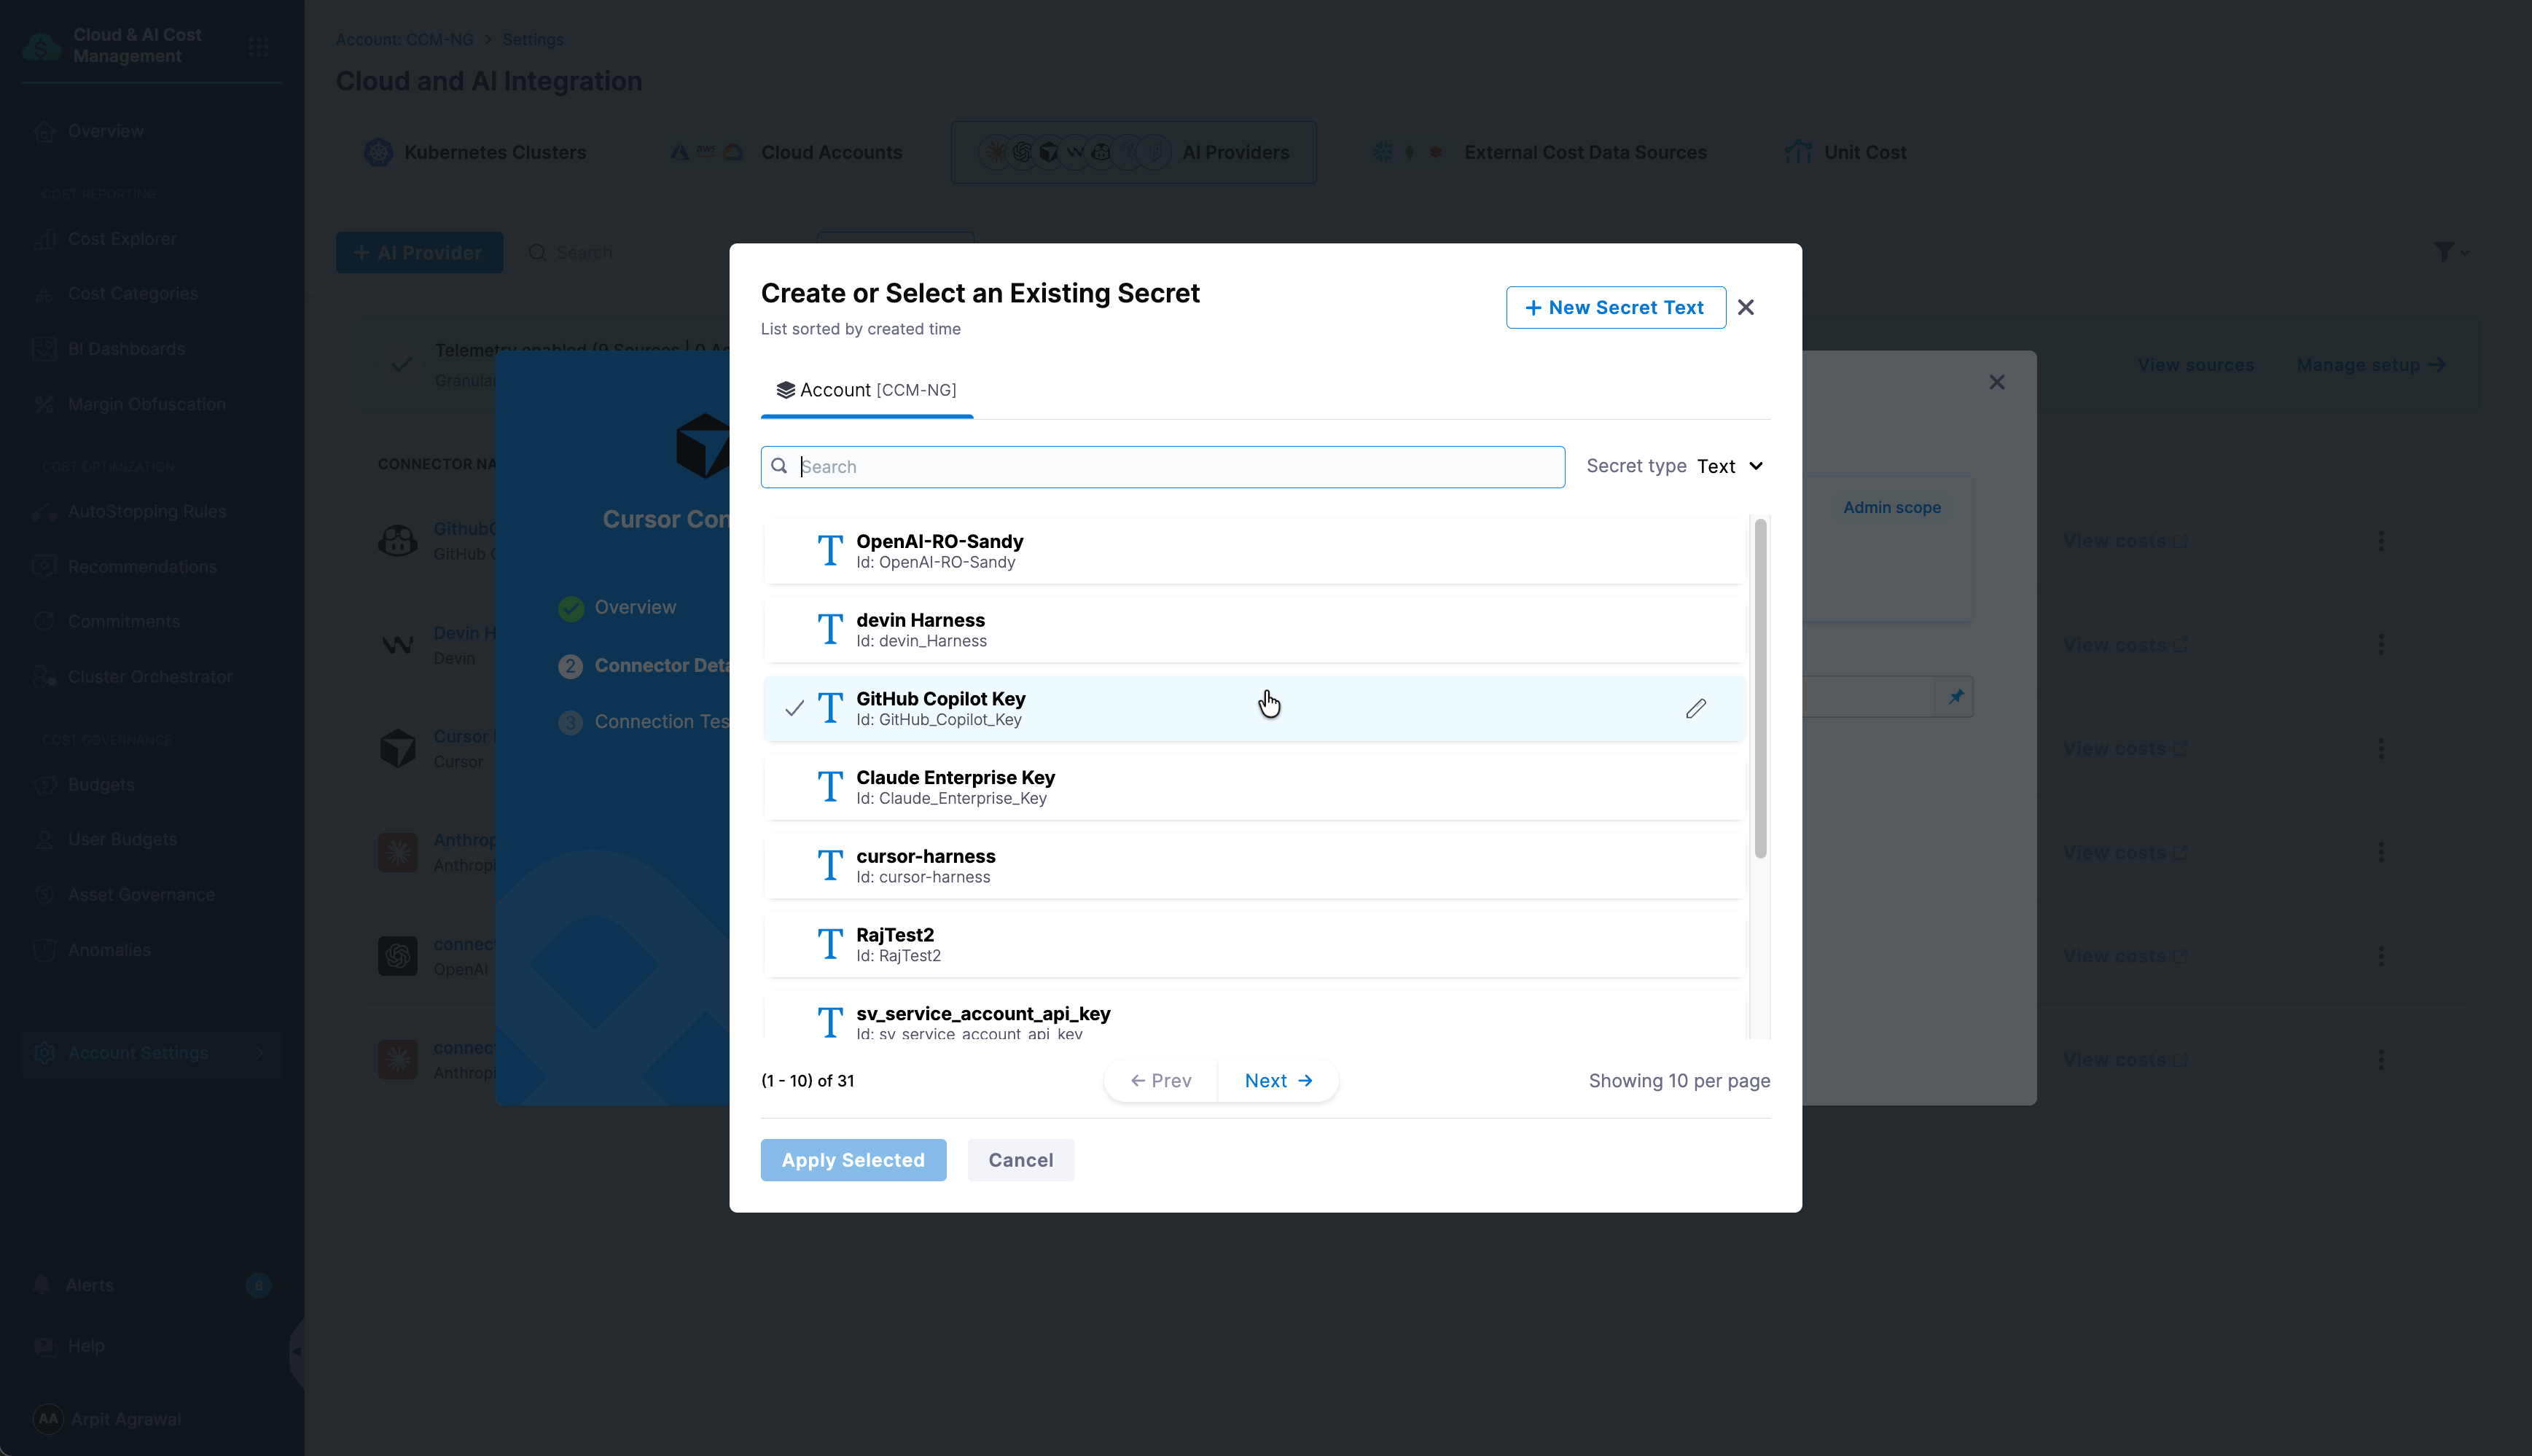Click search magnifier icon in secret dialog

pos(779,466)
